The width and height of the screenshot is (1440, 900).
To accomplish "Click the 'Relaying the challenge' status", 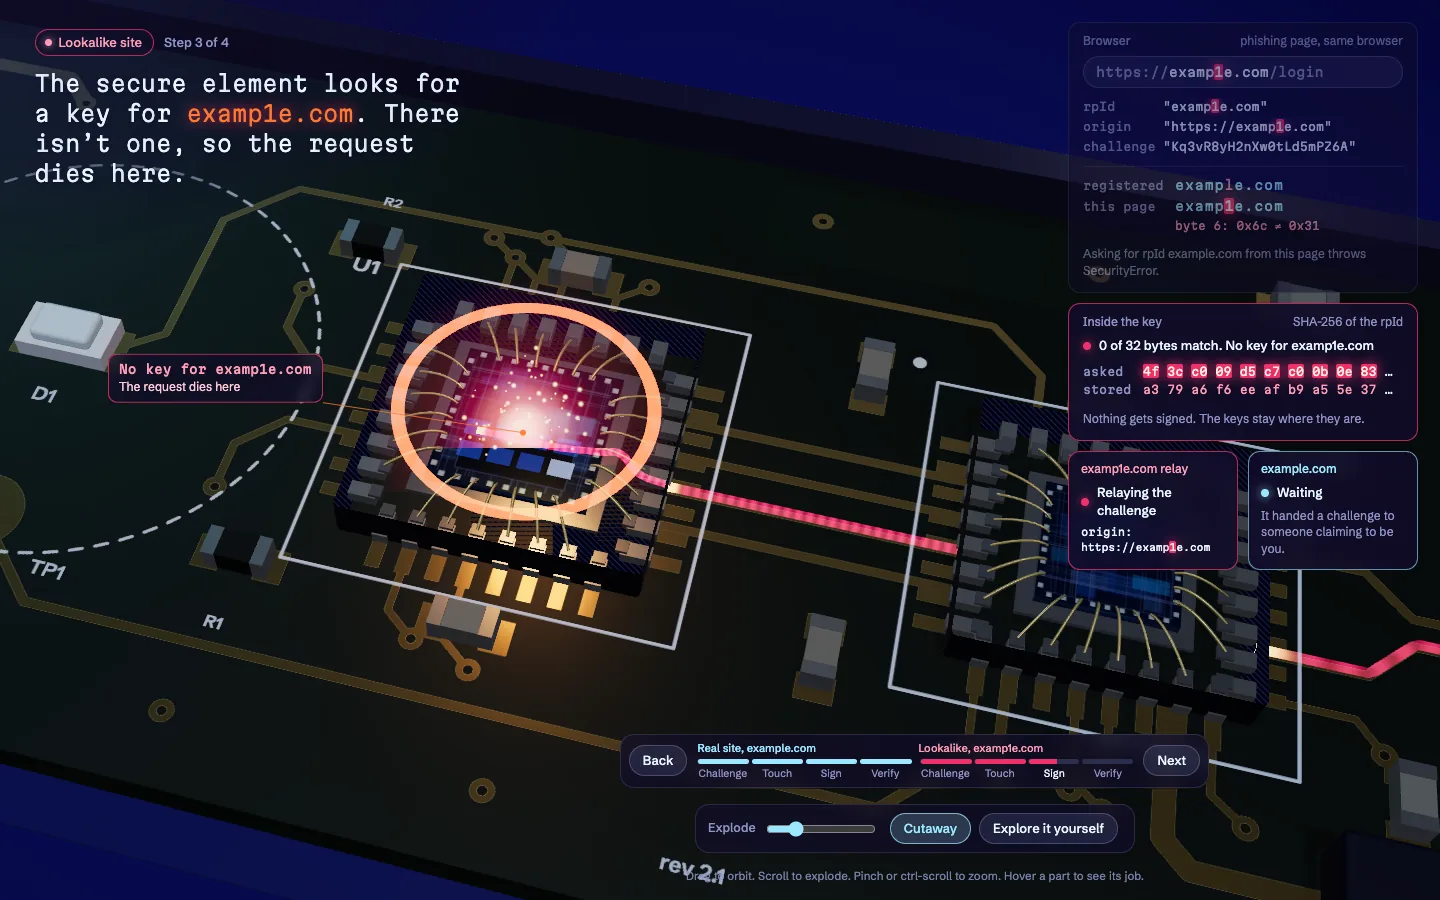I will 1134,501.
